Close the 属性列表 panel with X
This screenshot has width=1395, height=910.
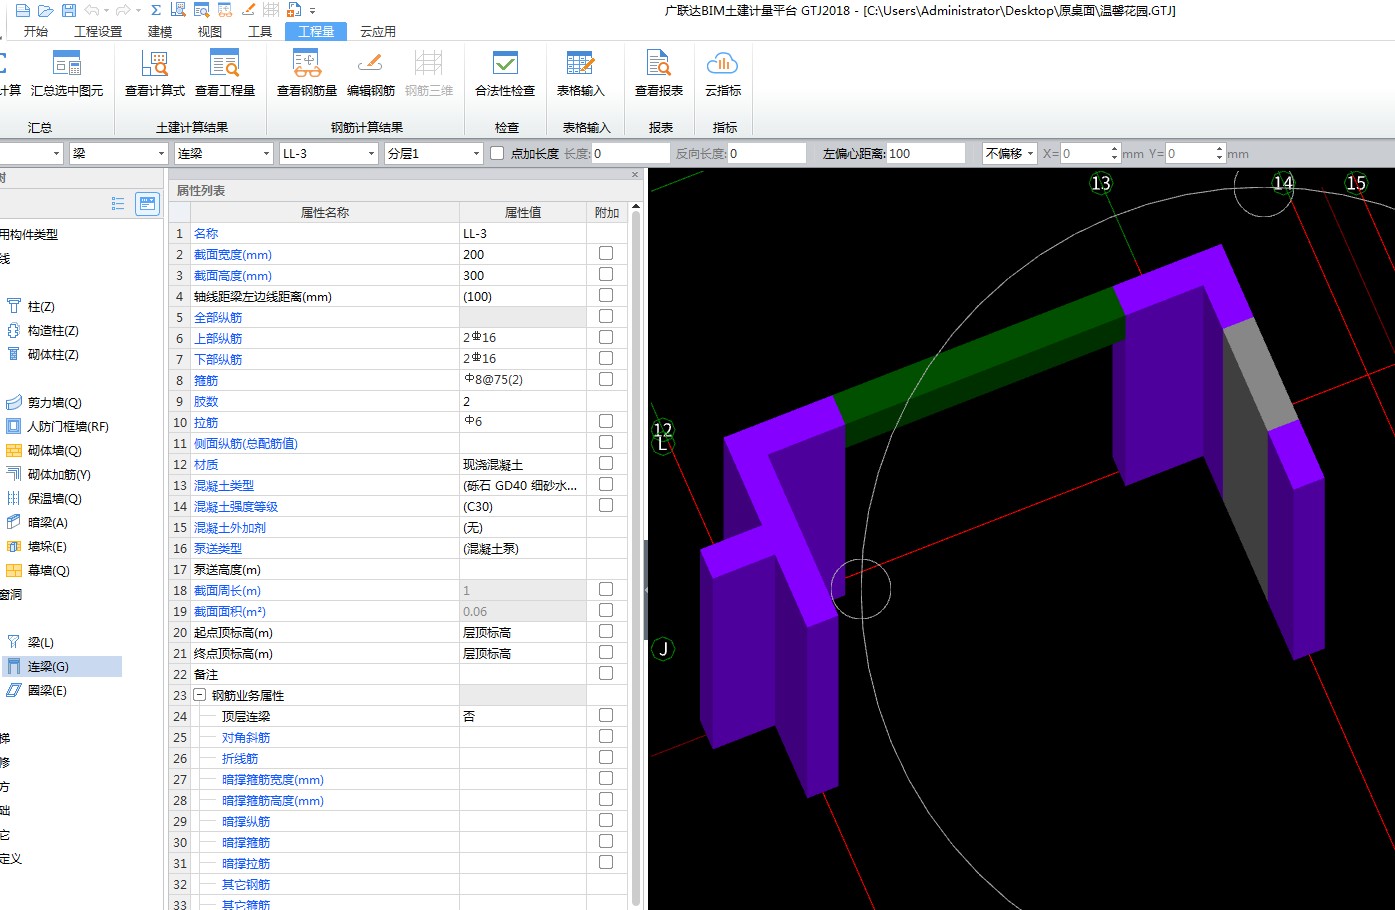[635, 175]
